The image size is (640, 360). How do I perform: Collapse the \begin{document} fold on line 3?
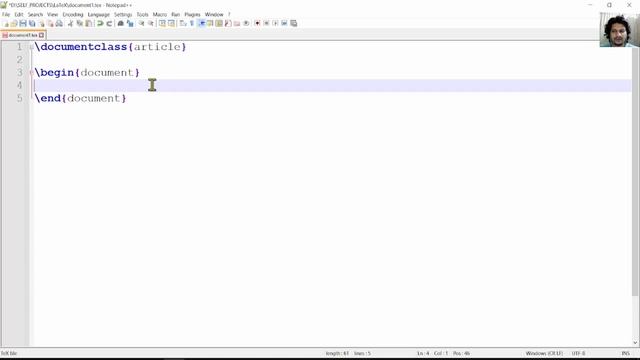coord(31,73)
